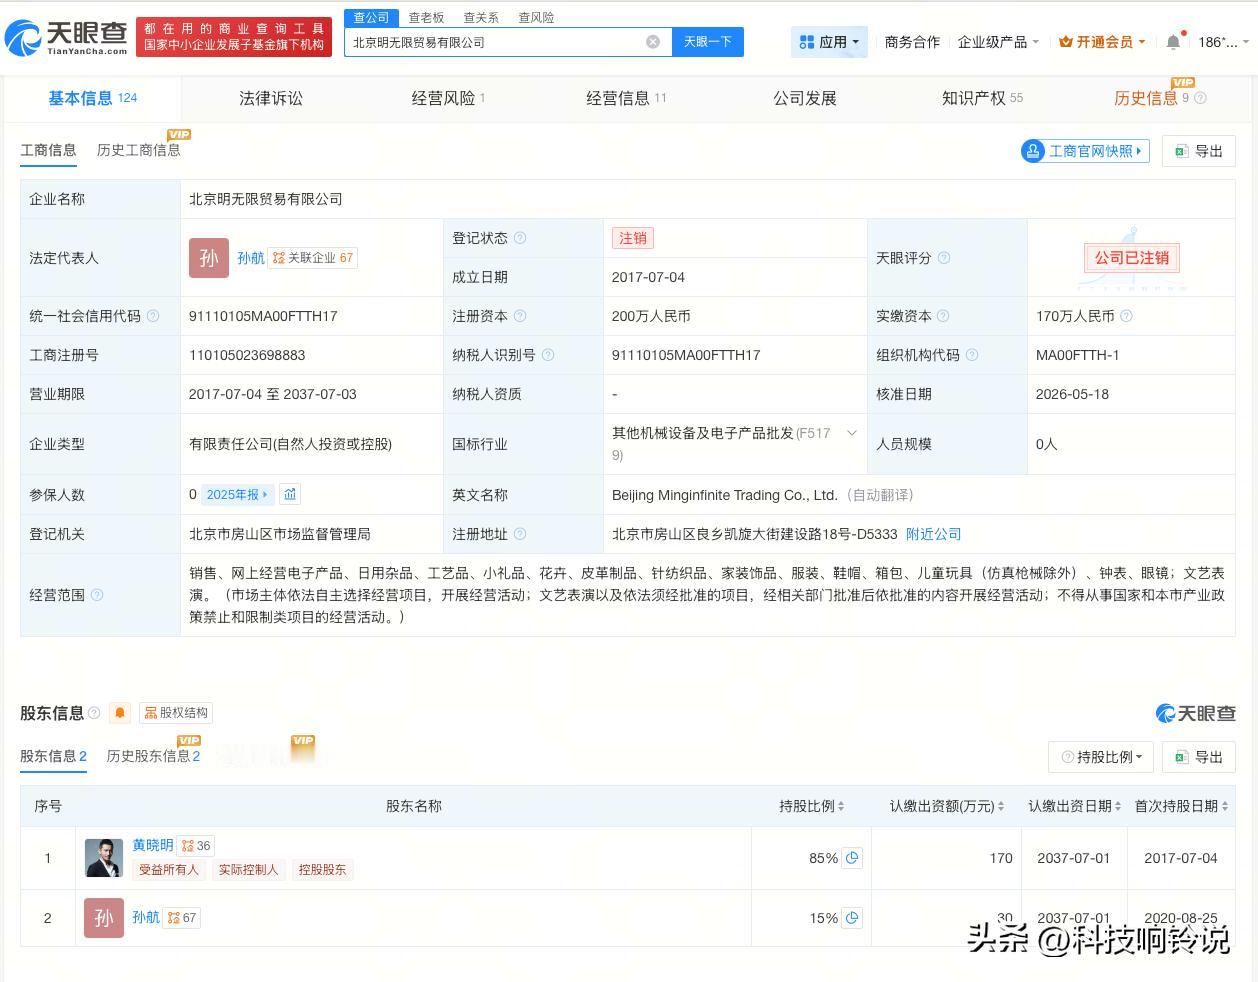The height and width of the screenshot is (982, 1258).
Task: Click the help icon beside 统一社会信用代码
Action: tap(153, 316)
